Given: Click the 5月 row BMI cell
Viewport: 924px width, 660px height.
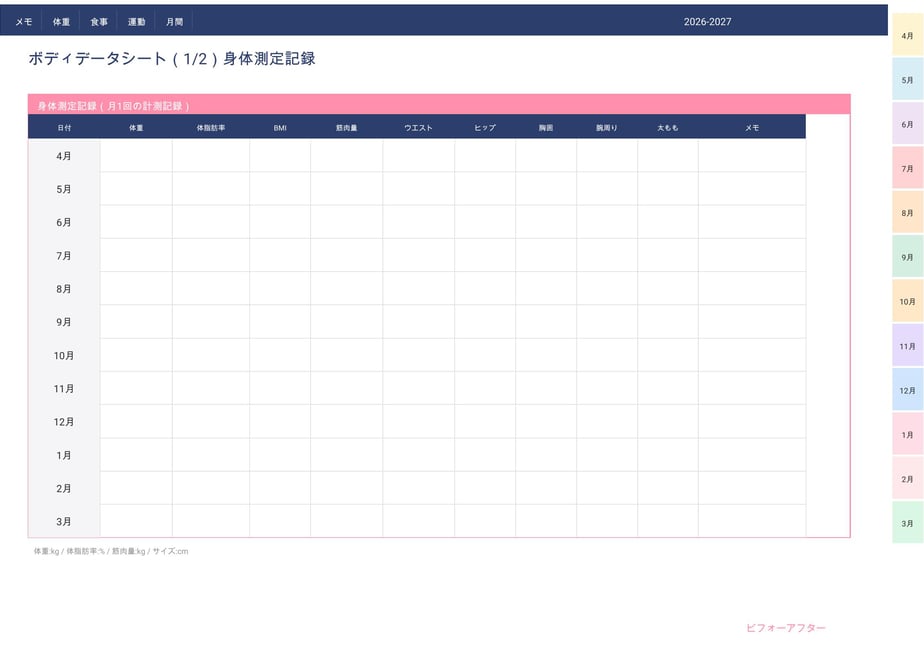Looking at the screenshot, I should [280, 189].
